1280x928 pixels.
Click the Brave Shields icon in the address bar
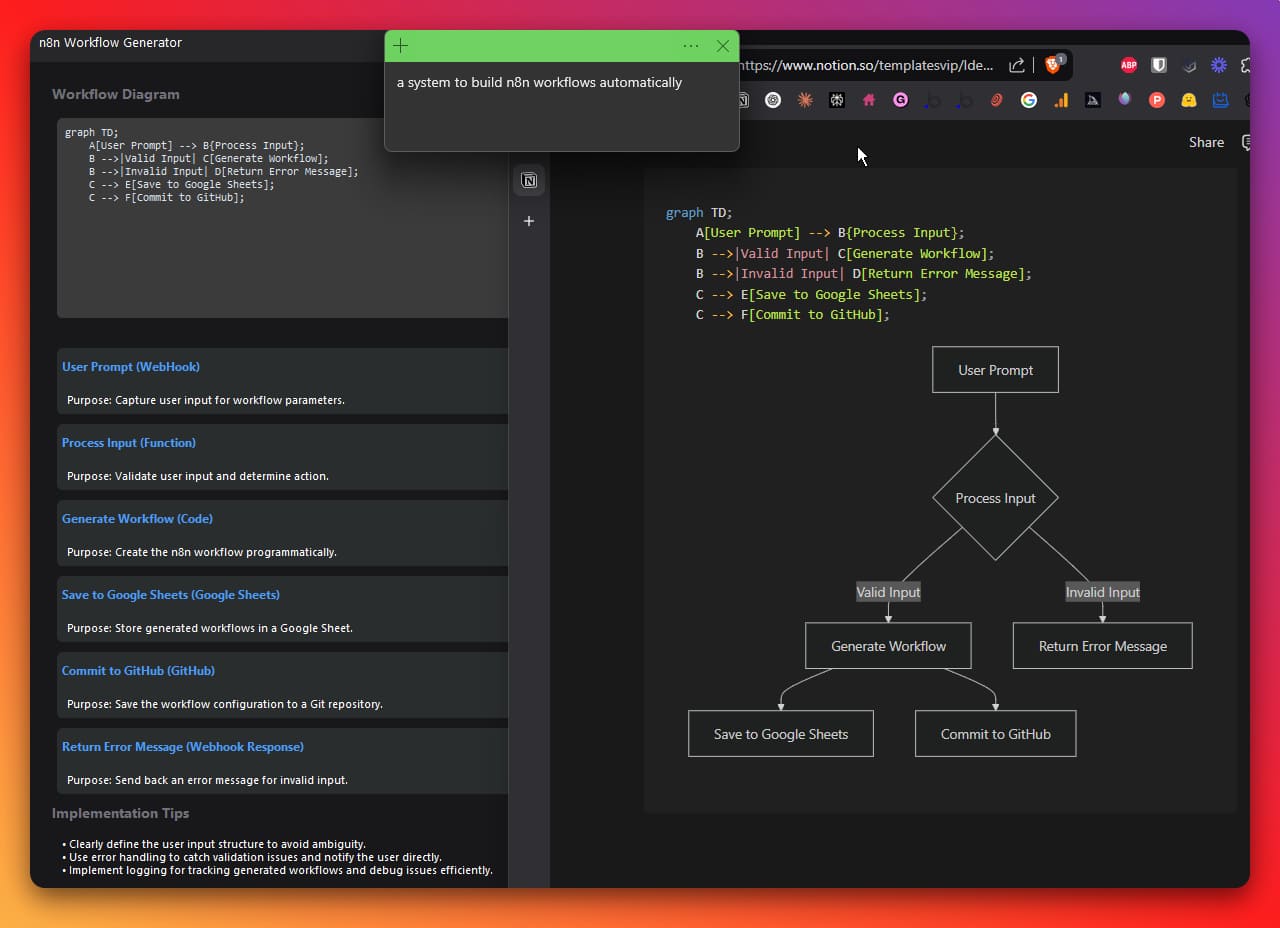[x=1053, y=65]
